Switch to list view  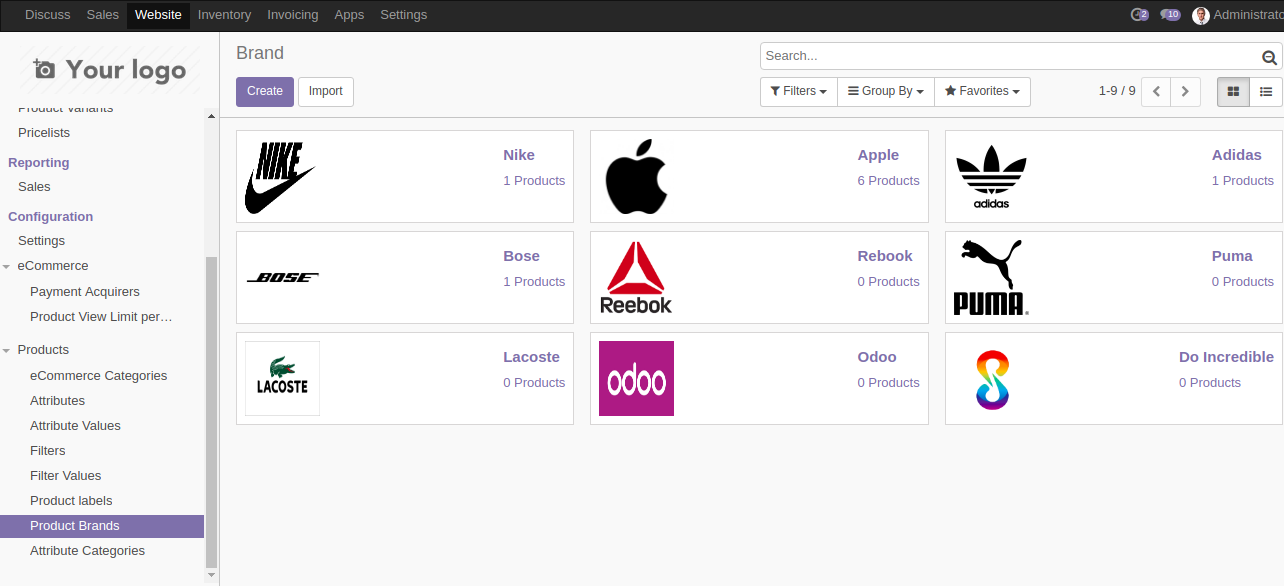point(1266,91)
